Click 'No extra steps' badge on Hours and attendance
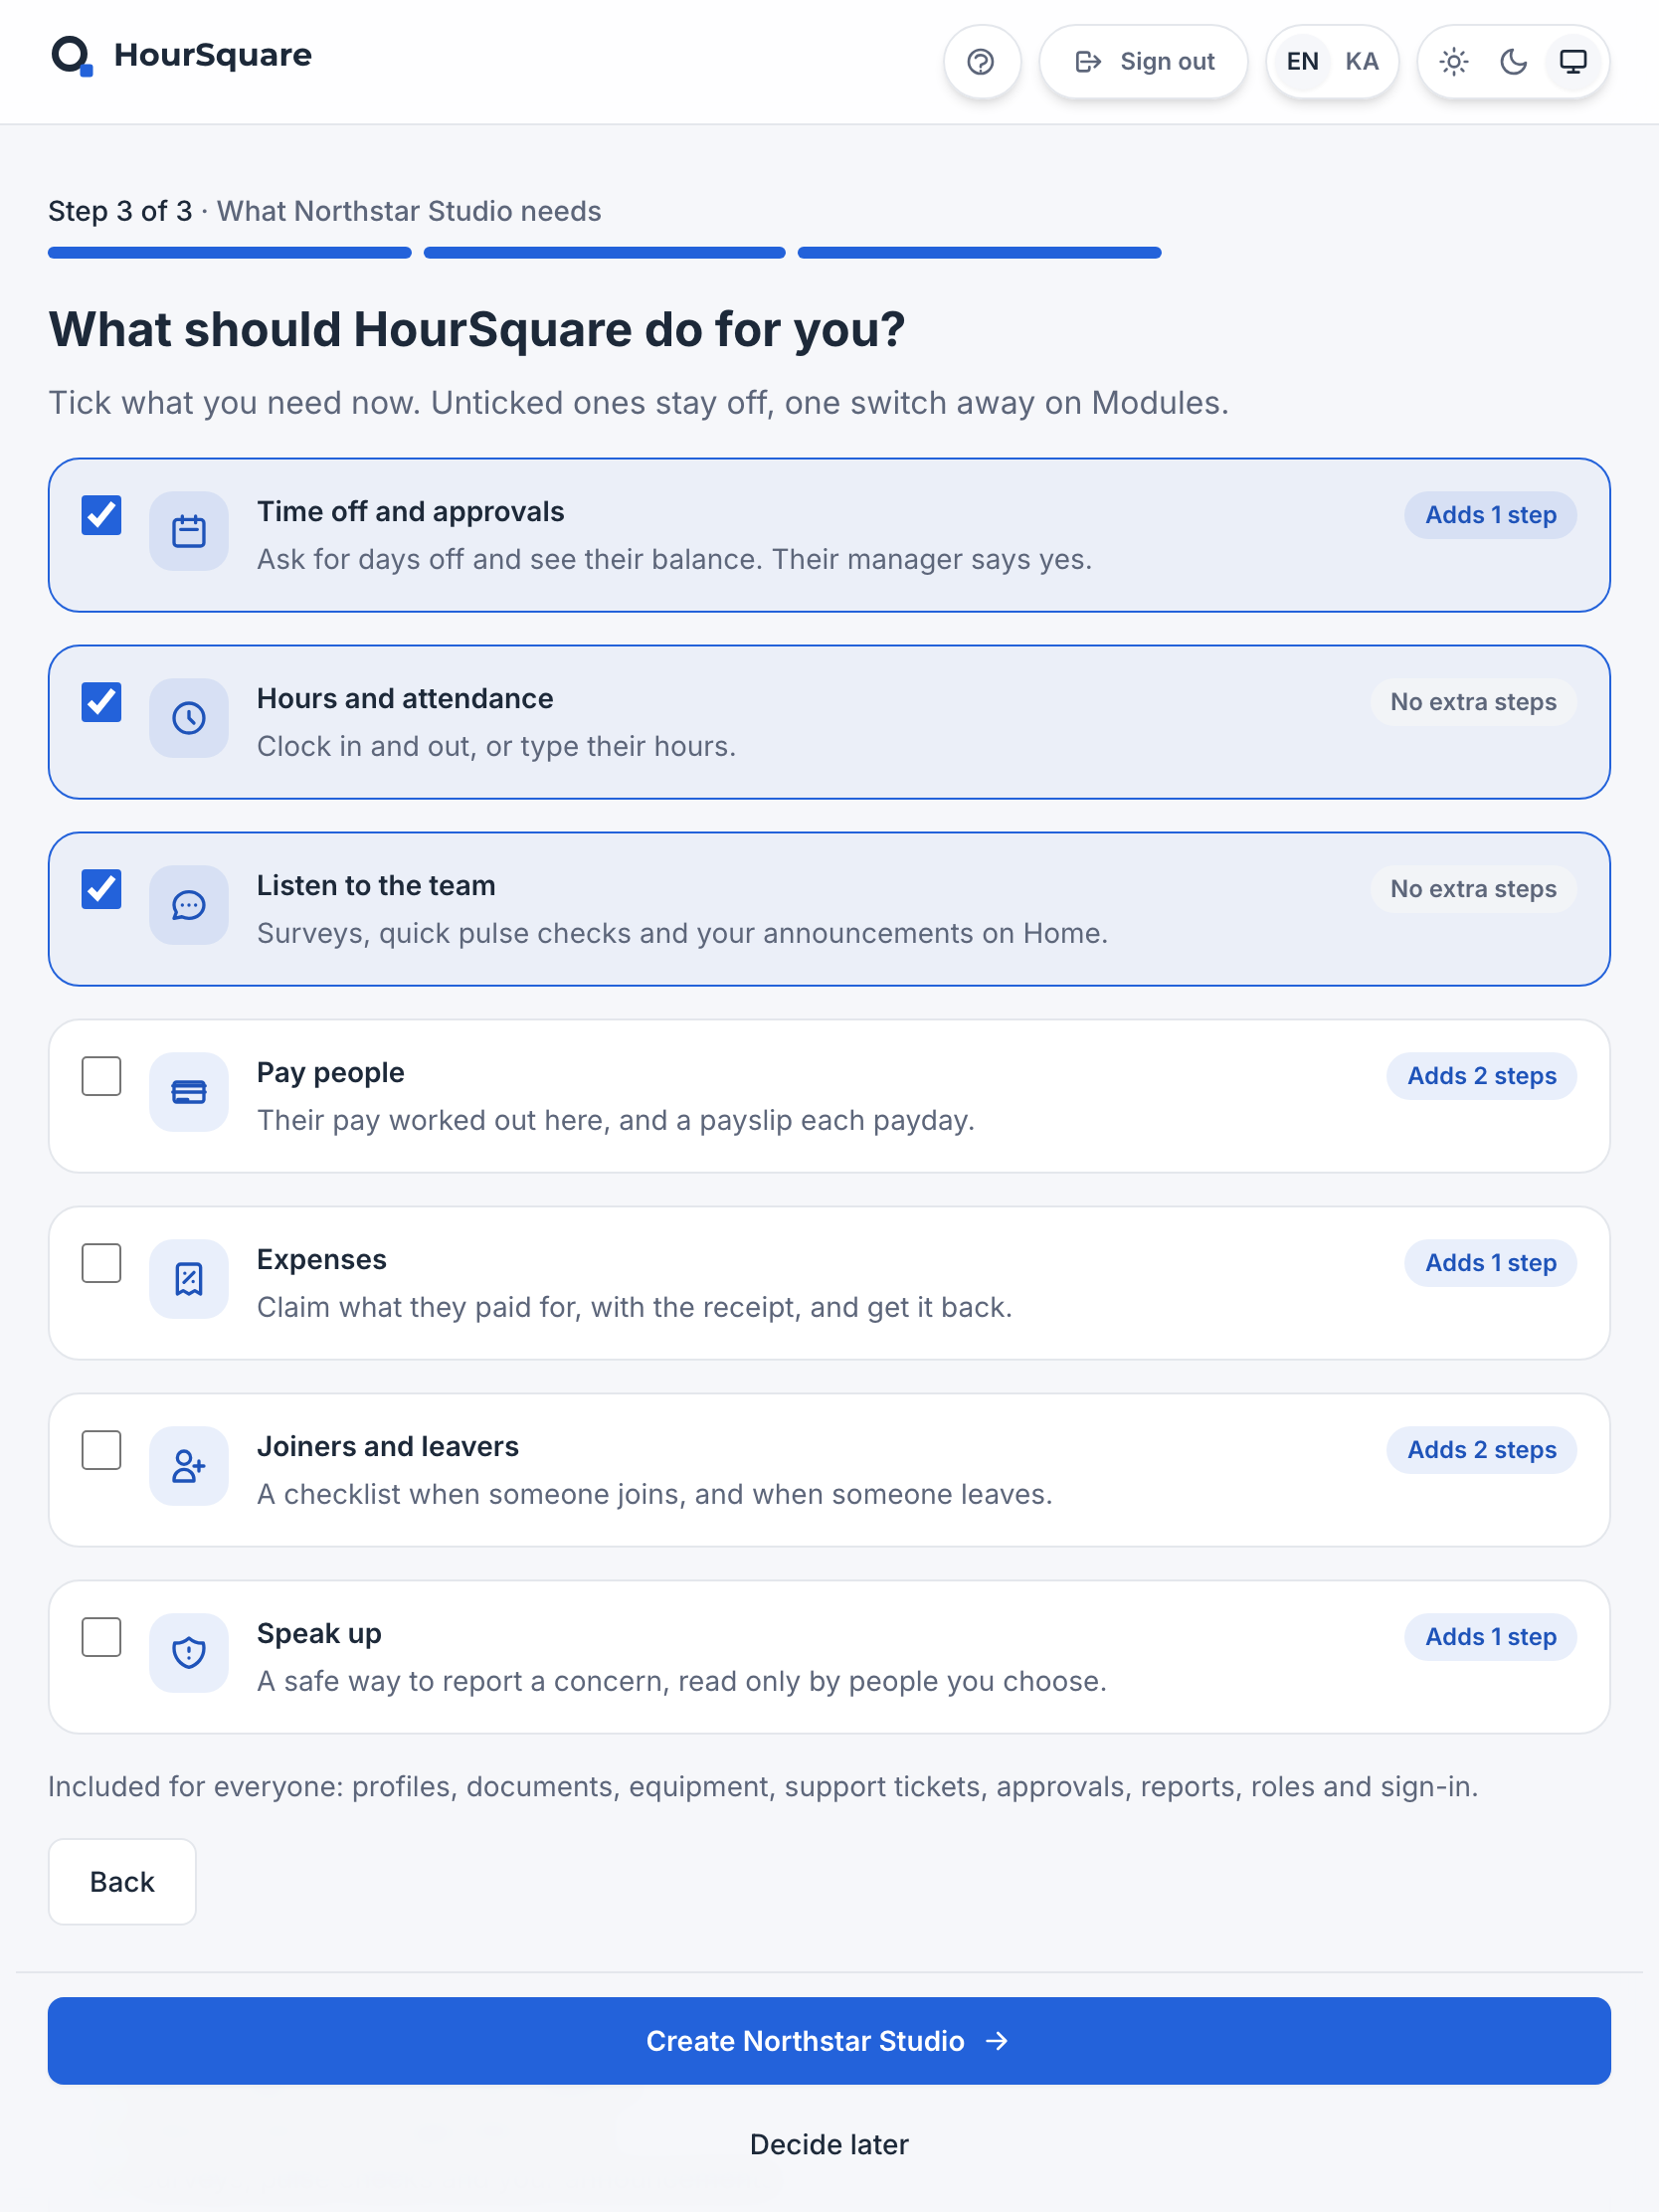The height and width of the screenshot is (2212, 1659). (x=1473, y=702)
